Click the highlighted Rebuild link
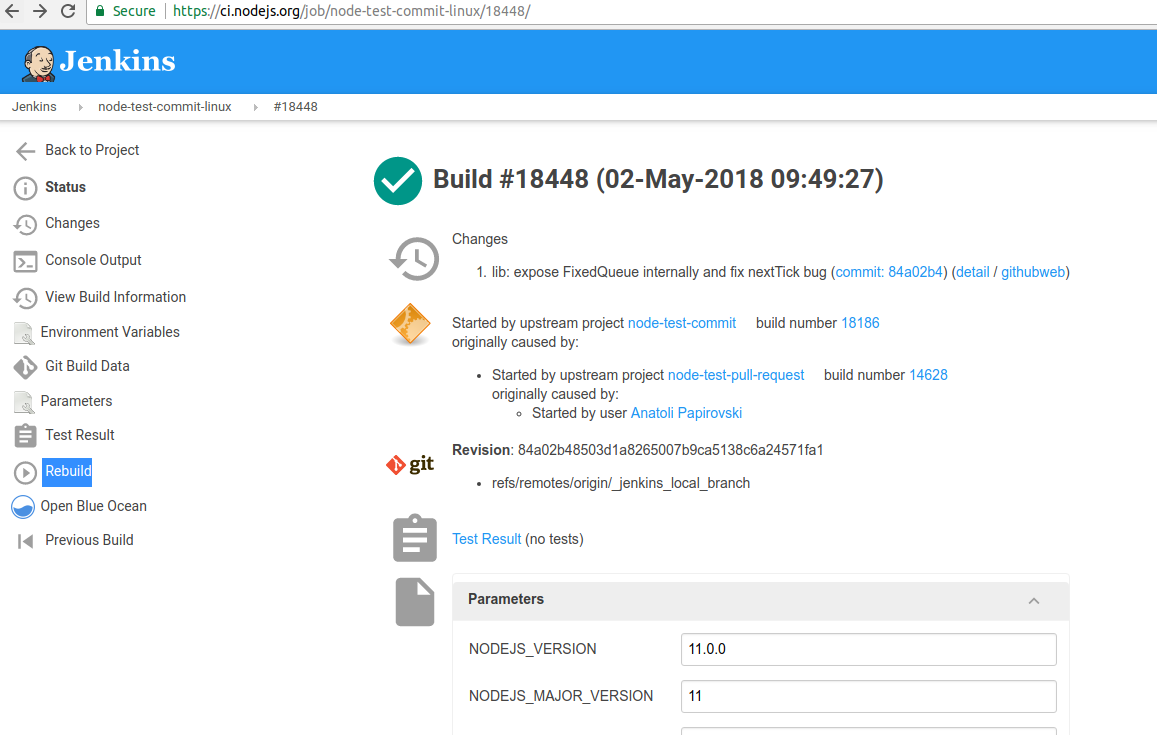This screenshot has height=735, width=1157. pos(68,472)
